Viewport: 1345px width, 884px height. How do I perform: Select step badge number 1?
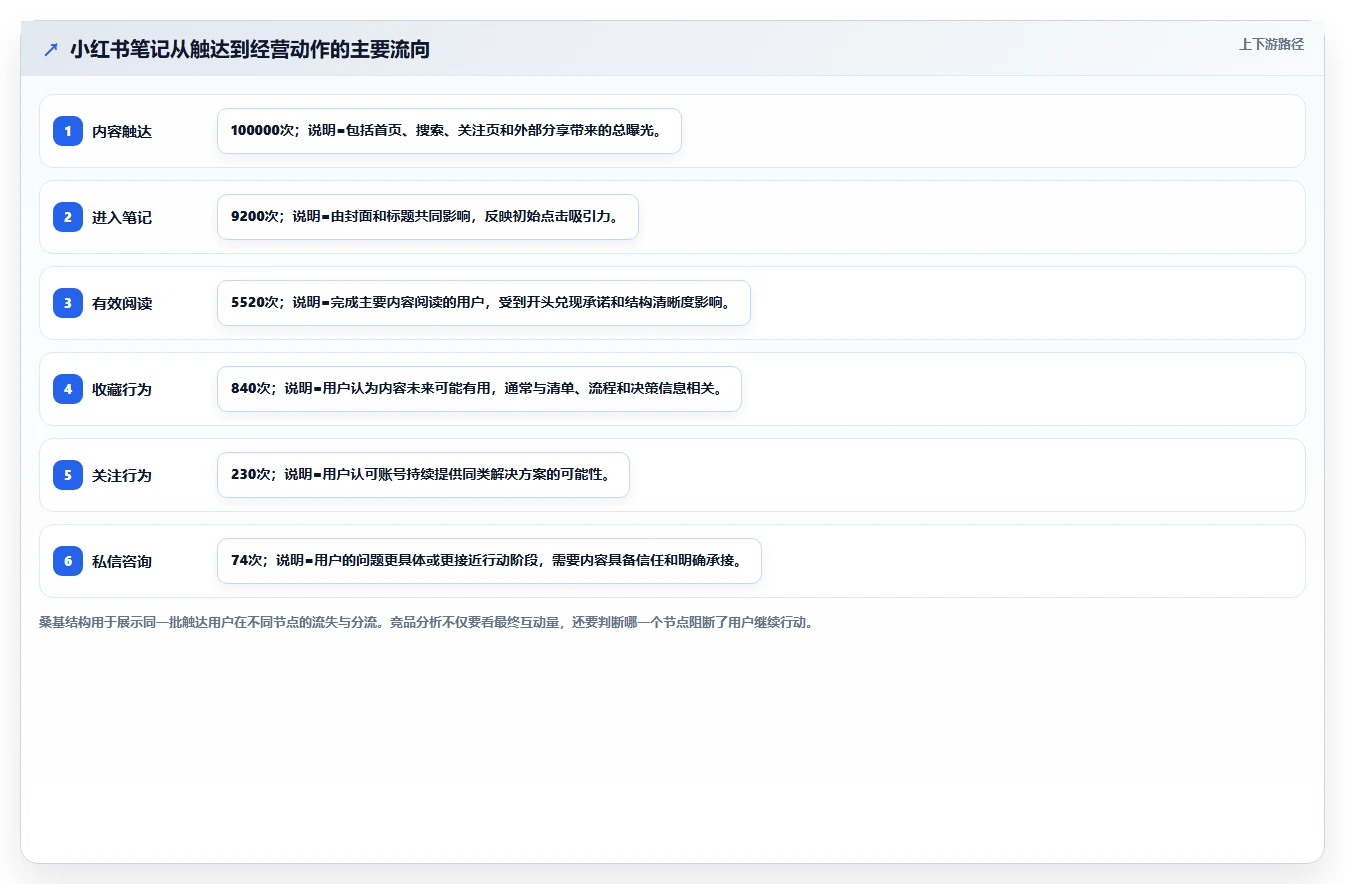[68, 131]
